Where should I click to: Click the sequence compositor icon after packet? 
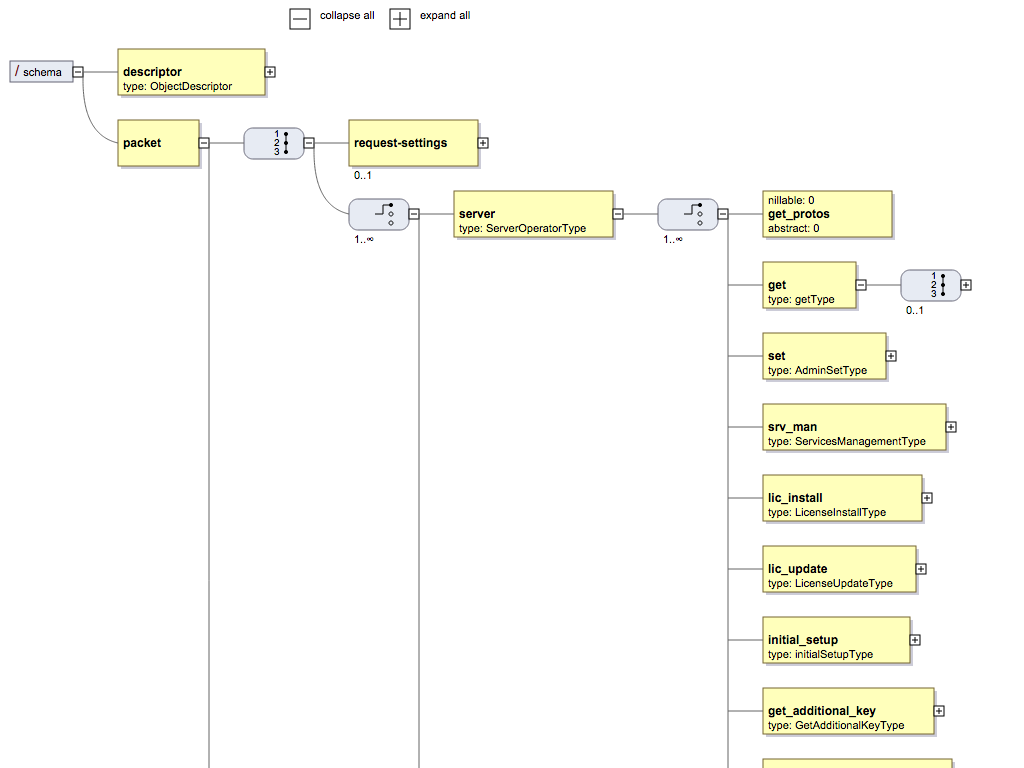coord(273,143)
